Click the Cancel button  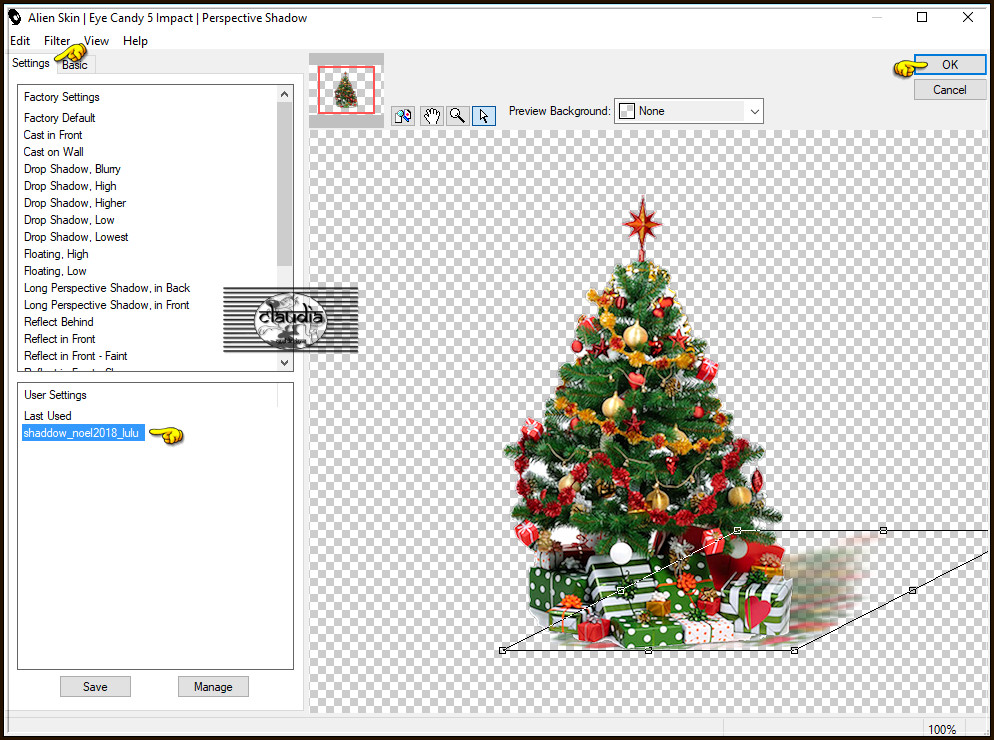click(950, 90)
